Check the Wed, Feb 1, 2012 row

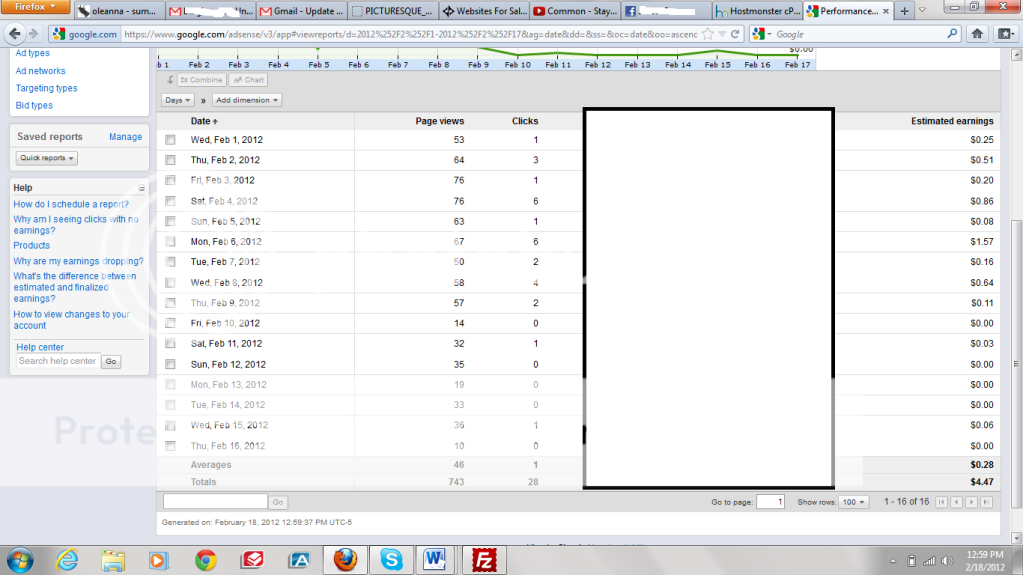[x=170, y=140]
